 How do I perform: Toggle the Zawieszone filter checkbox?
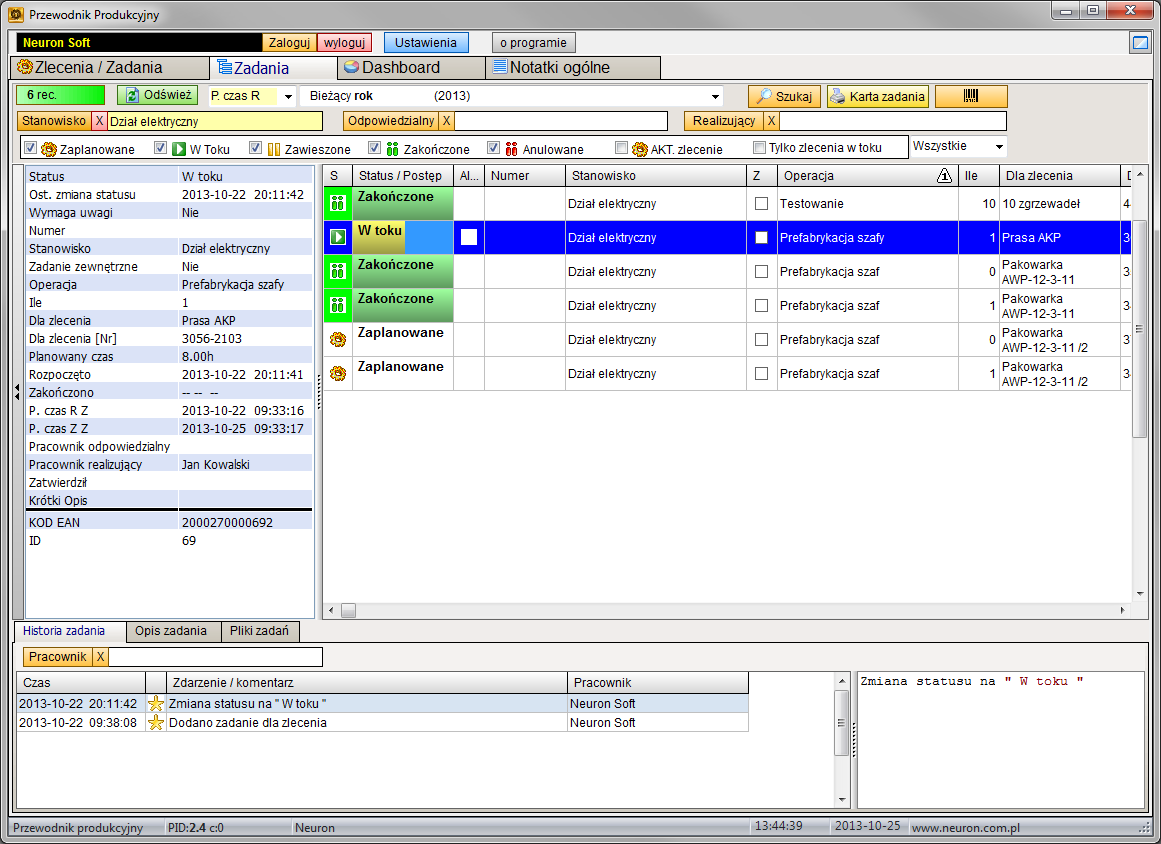[255, 147]
